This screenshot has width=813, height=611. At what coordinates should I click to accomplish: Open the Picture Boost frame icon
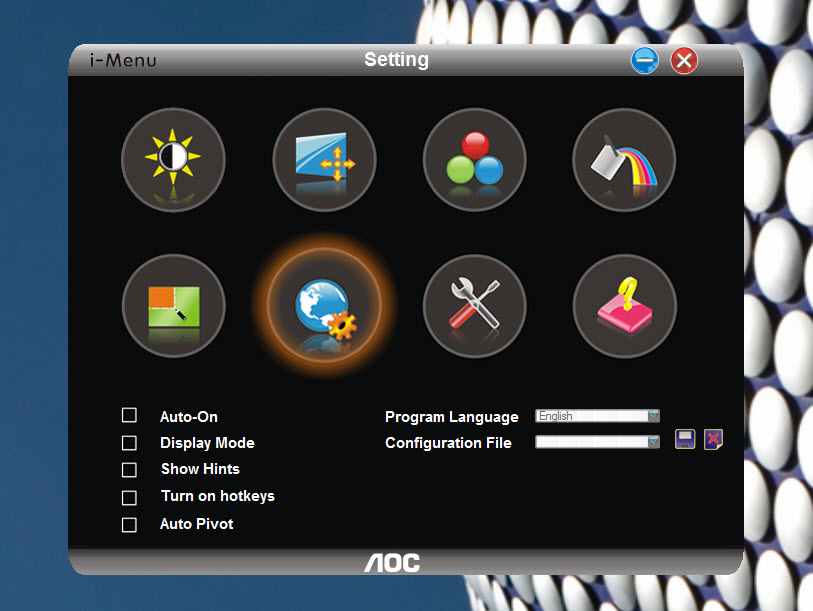(x=174, y=306)
